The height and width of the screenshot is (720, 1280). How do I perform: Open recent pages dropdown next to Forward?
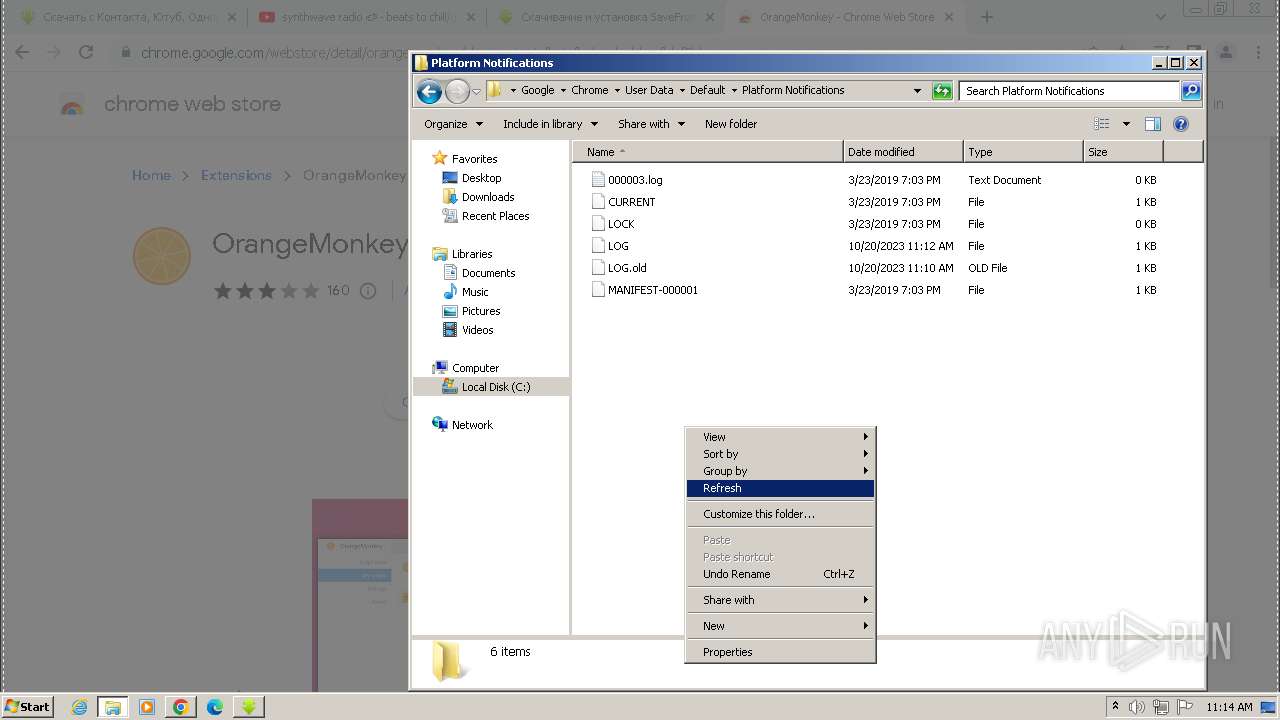477,91
